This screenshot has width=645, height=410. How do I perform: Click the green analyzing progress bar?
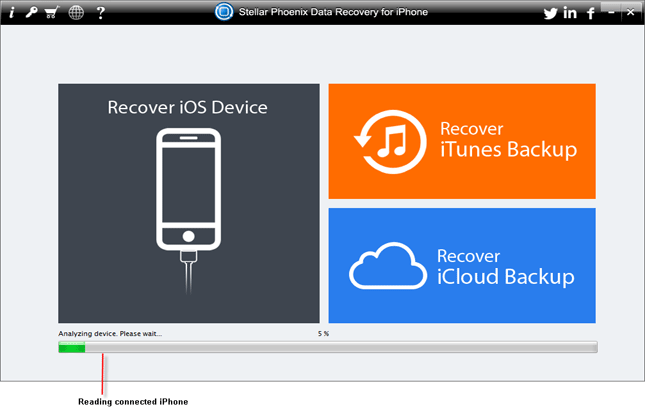[328, 347]
